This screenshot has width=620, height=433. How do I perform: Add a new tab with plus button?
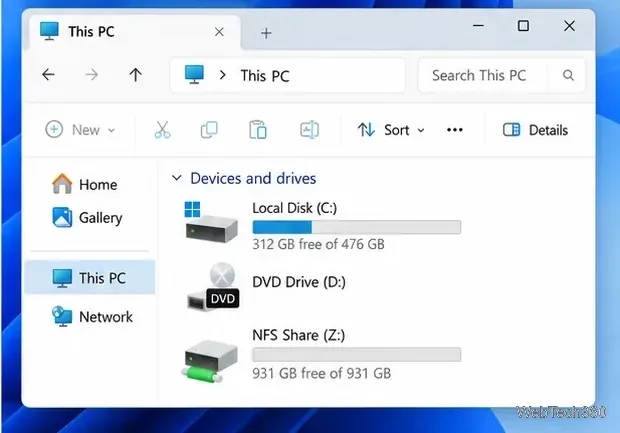pyautogui.click(x=266, y=33)
